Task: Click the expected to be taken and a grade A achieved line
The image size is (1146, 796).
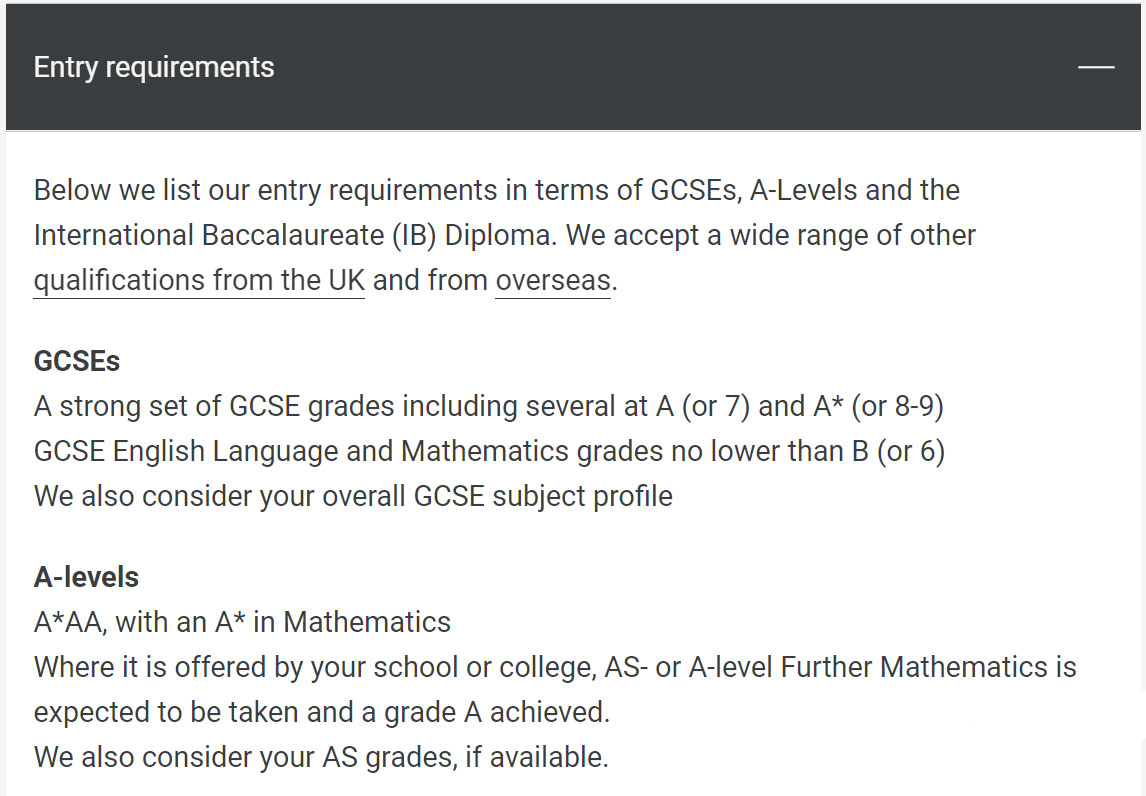Action: 322,712
